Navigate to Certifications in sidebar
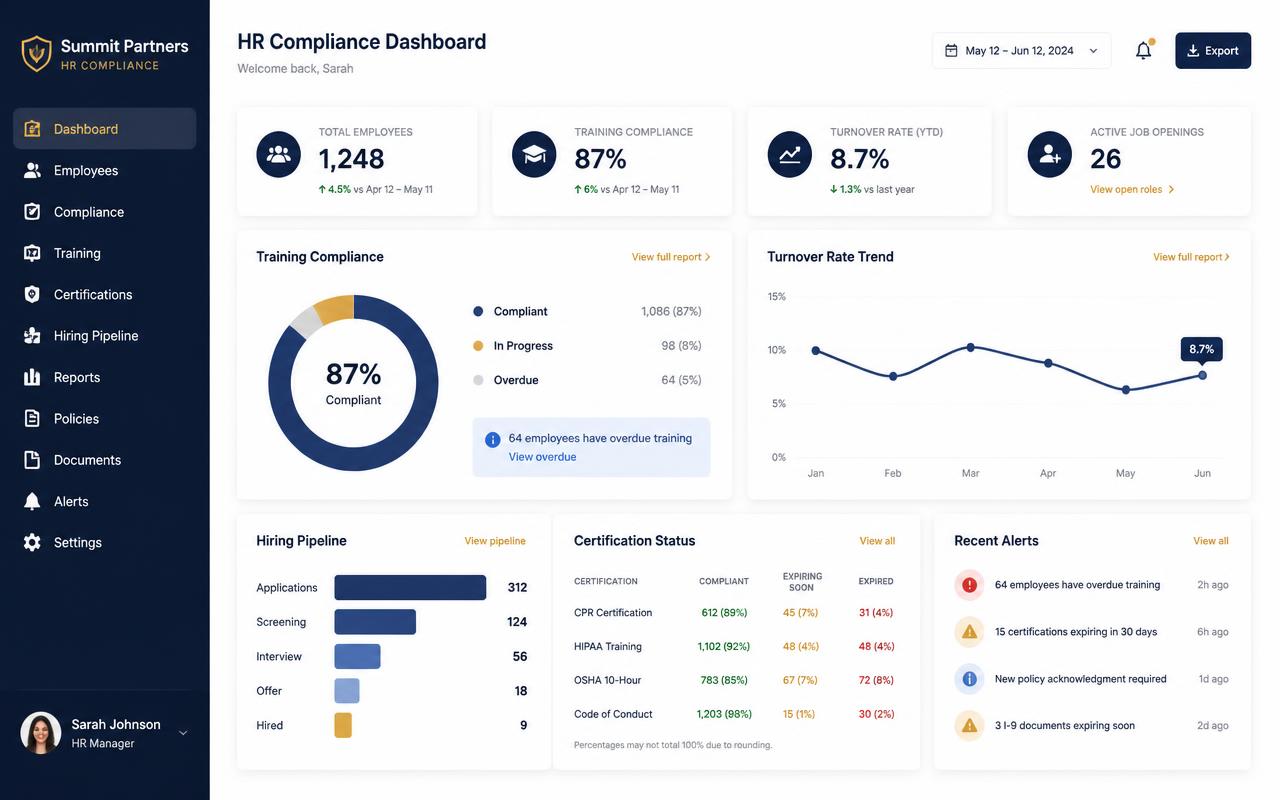This screenshot has width=1280, height=800. click(104, 294)
